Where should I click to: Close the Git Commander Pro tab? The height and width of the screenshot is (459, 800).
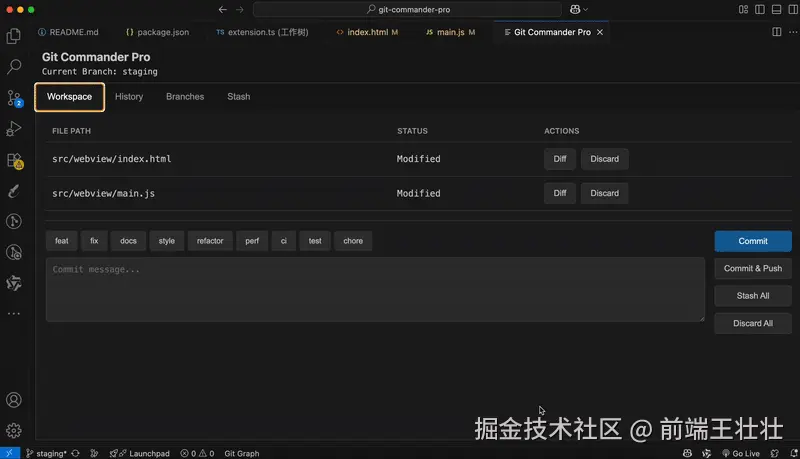tap(600, 32)
